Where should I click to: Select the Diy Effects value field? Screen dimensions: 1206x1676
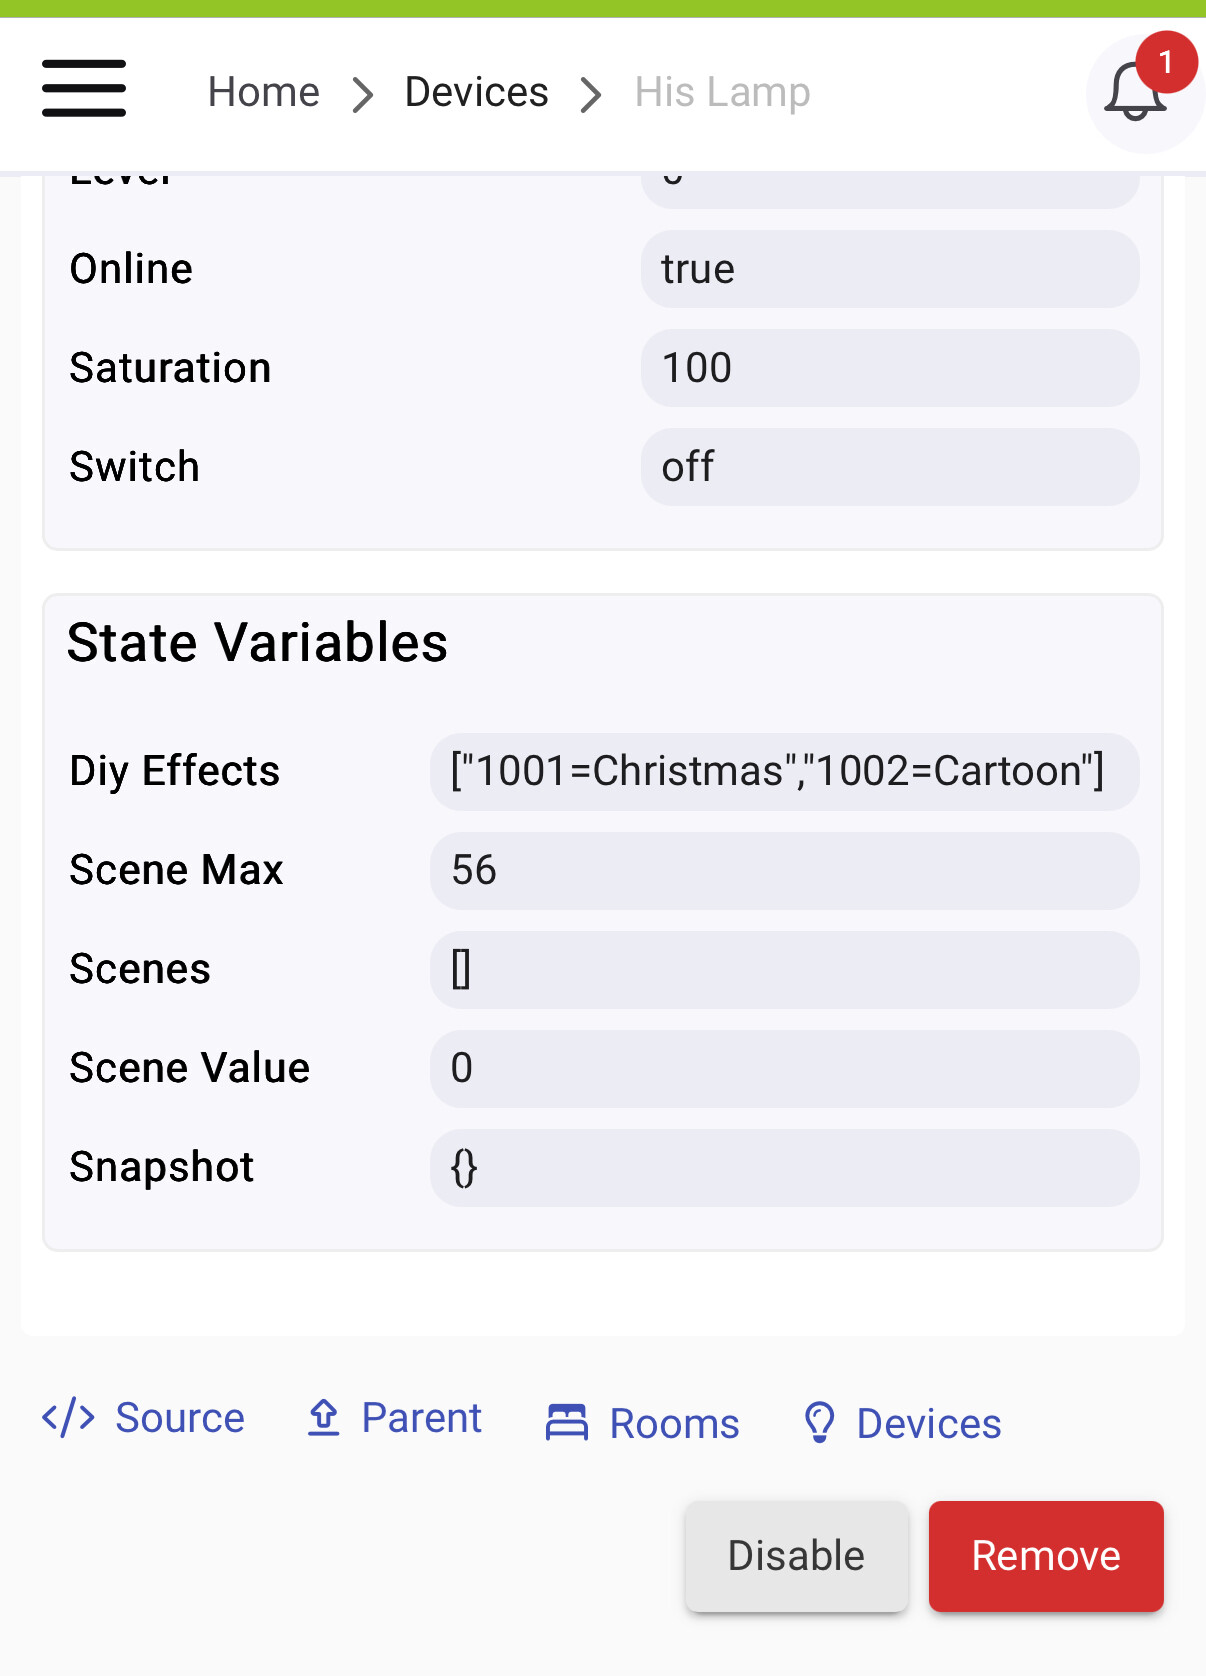(x=784, y=771)
